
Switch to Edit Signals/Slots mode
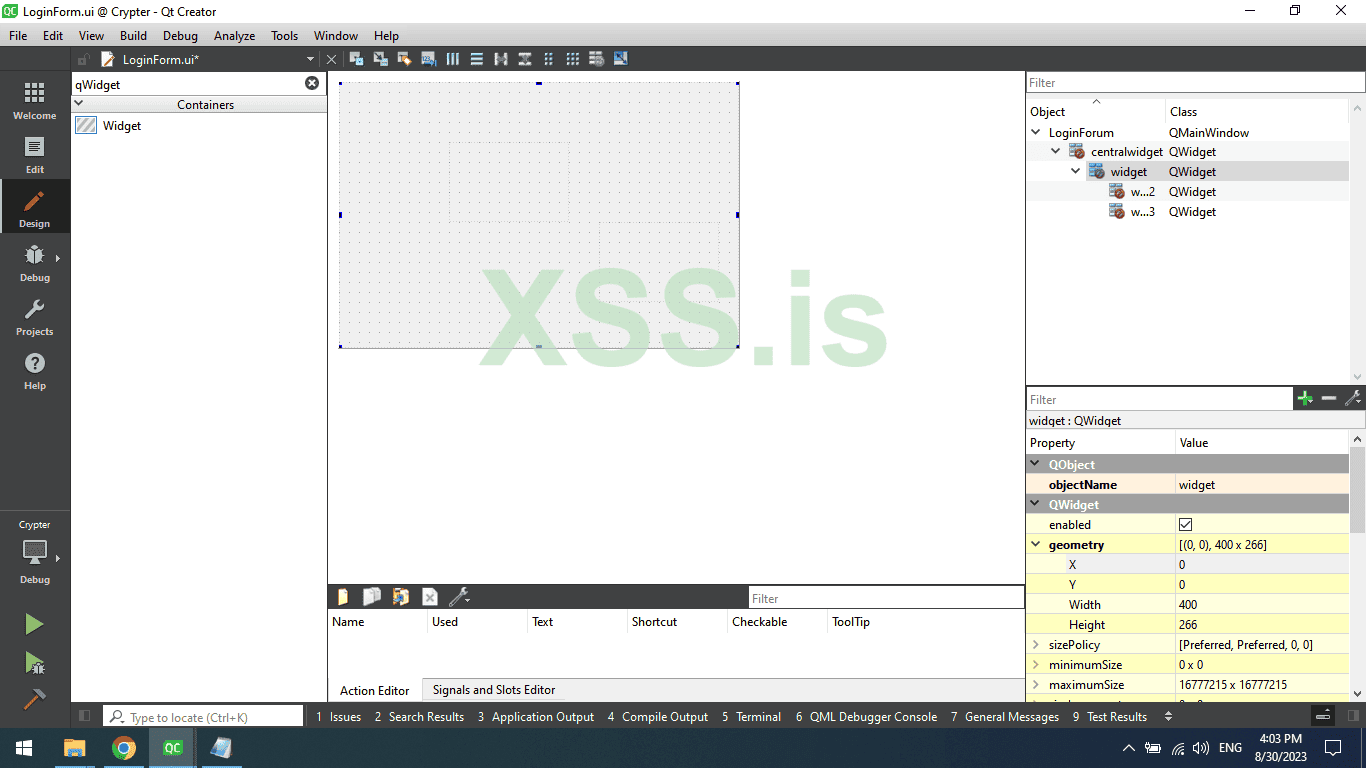coord(380,58)
